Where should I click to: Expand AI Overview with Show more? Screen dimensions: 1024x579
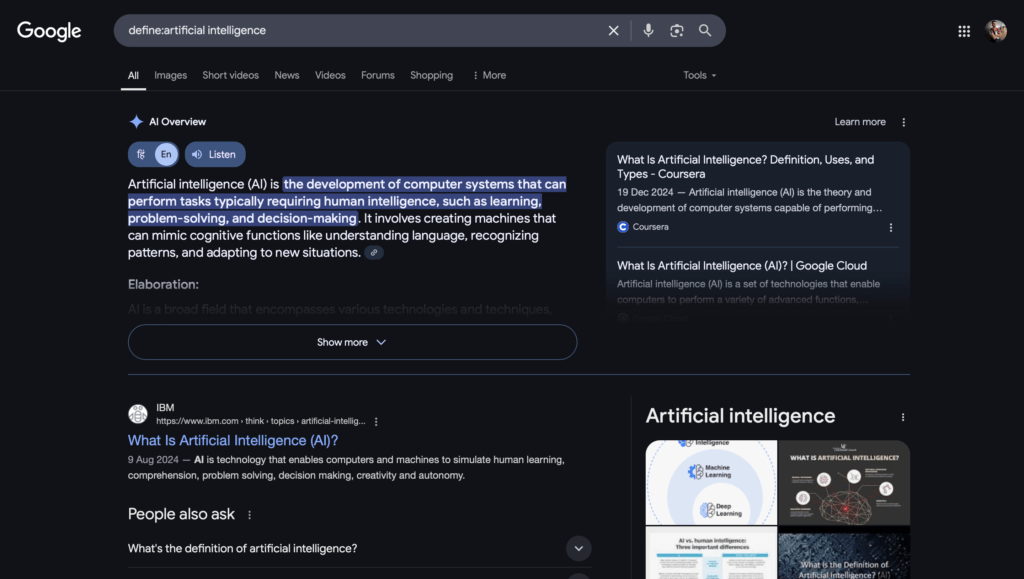coord(353,342)
